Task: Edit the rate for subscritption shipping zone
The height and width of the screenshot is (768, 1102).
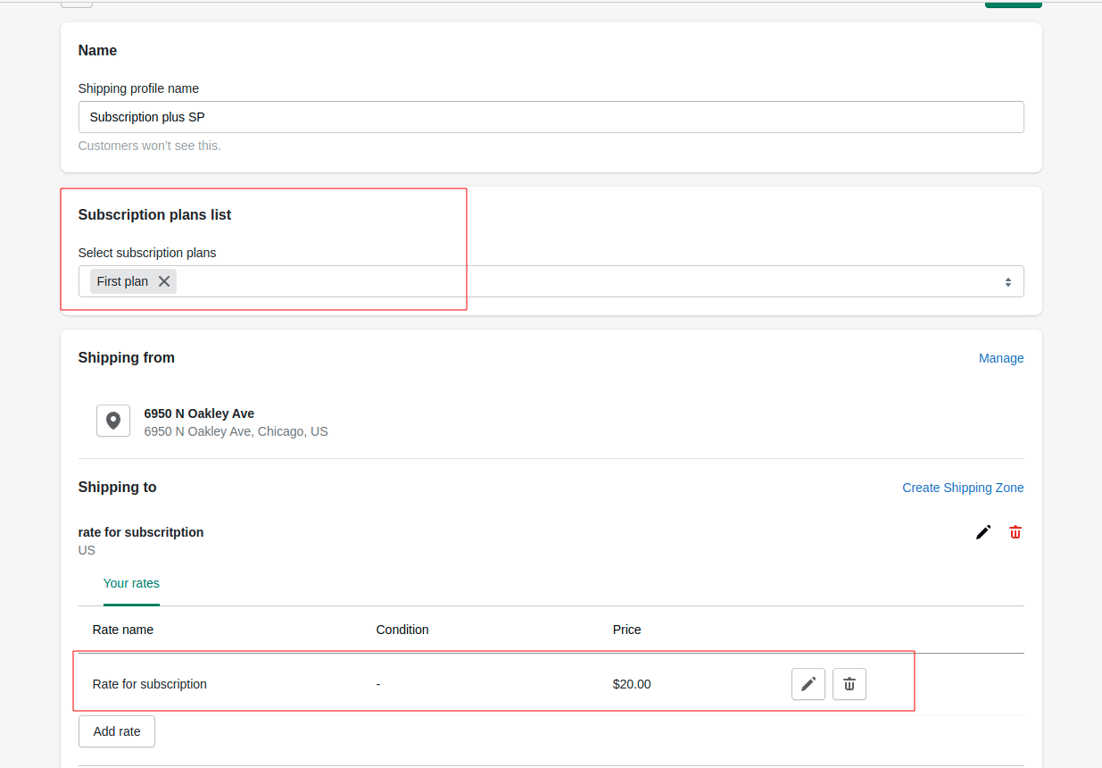Action: pyautogui.click(x=983, y=533)
